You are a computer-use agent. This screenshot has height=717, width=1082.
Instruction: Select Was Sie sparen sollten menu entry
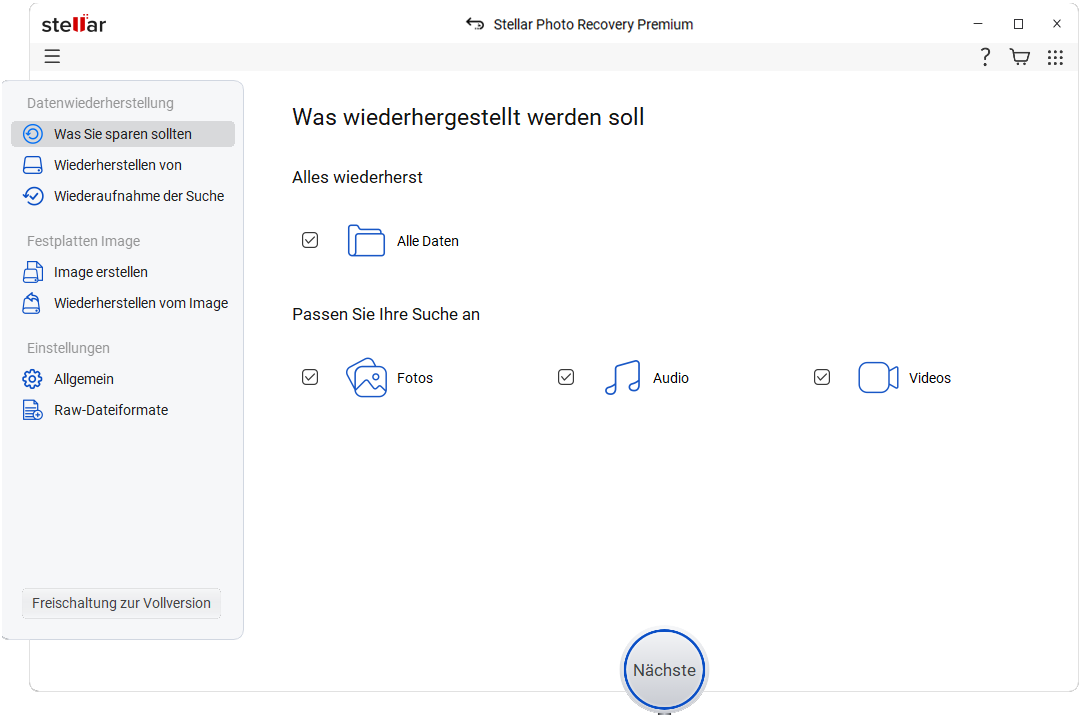[x=122, y=134]
